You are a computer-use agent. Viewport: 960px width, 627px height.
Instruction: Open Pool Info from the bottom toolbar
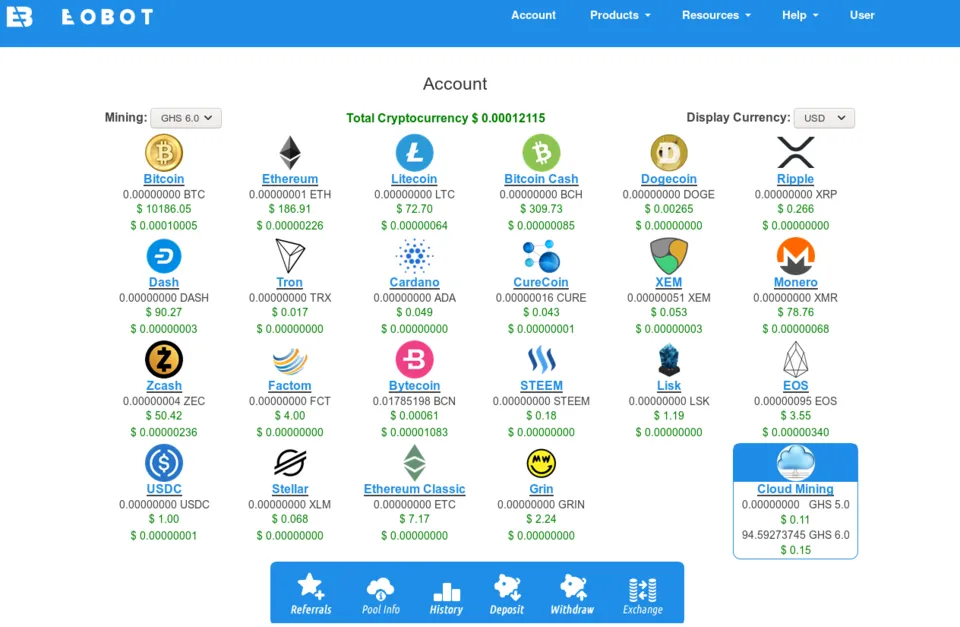pos(381,595)
